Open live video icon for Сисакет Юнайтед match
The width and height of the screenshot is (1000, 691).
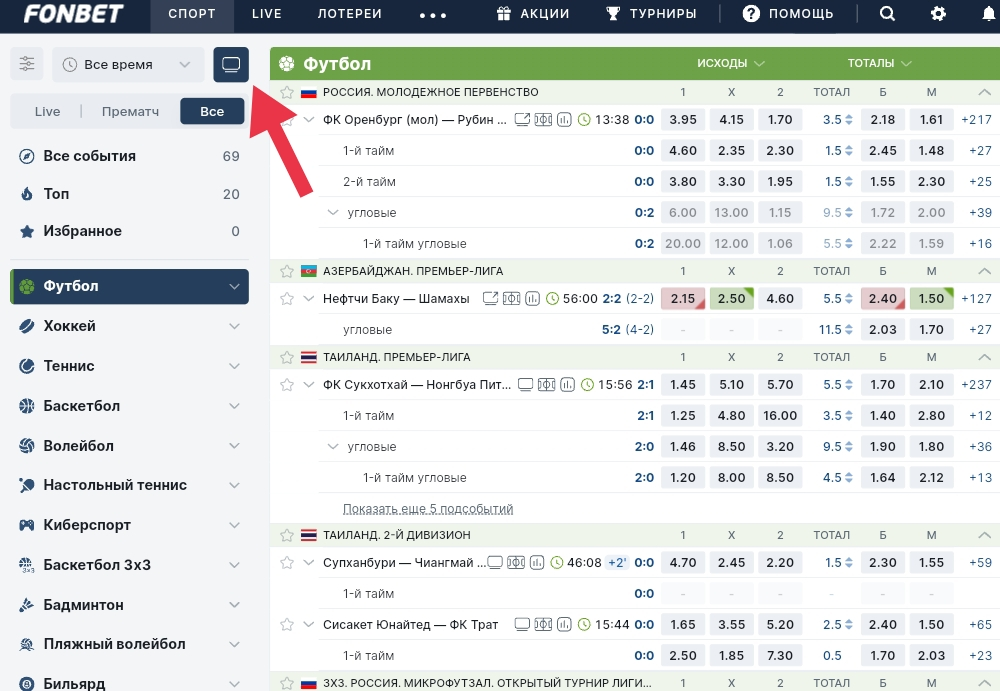[521, 624]
